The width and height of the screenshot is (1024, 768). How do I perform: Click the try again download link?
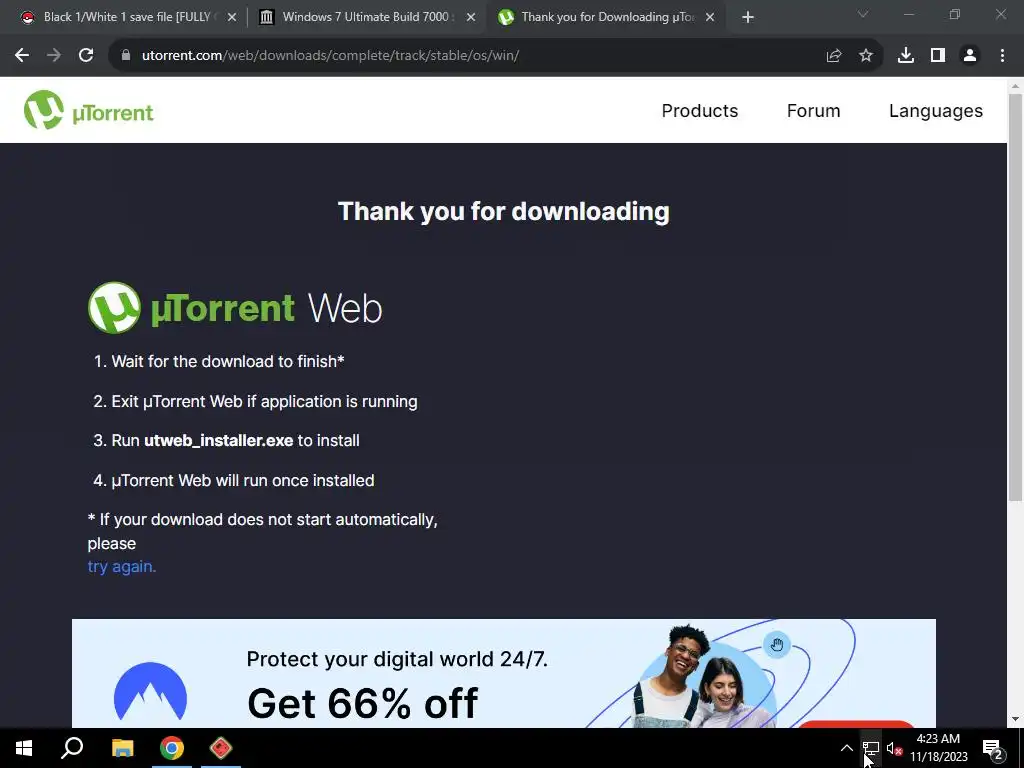pyautogui.click(x=122, y=567)
